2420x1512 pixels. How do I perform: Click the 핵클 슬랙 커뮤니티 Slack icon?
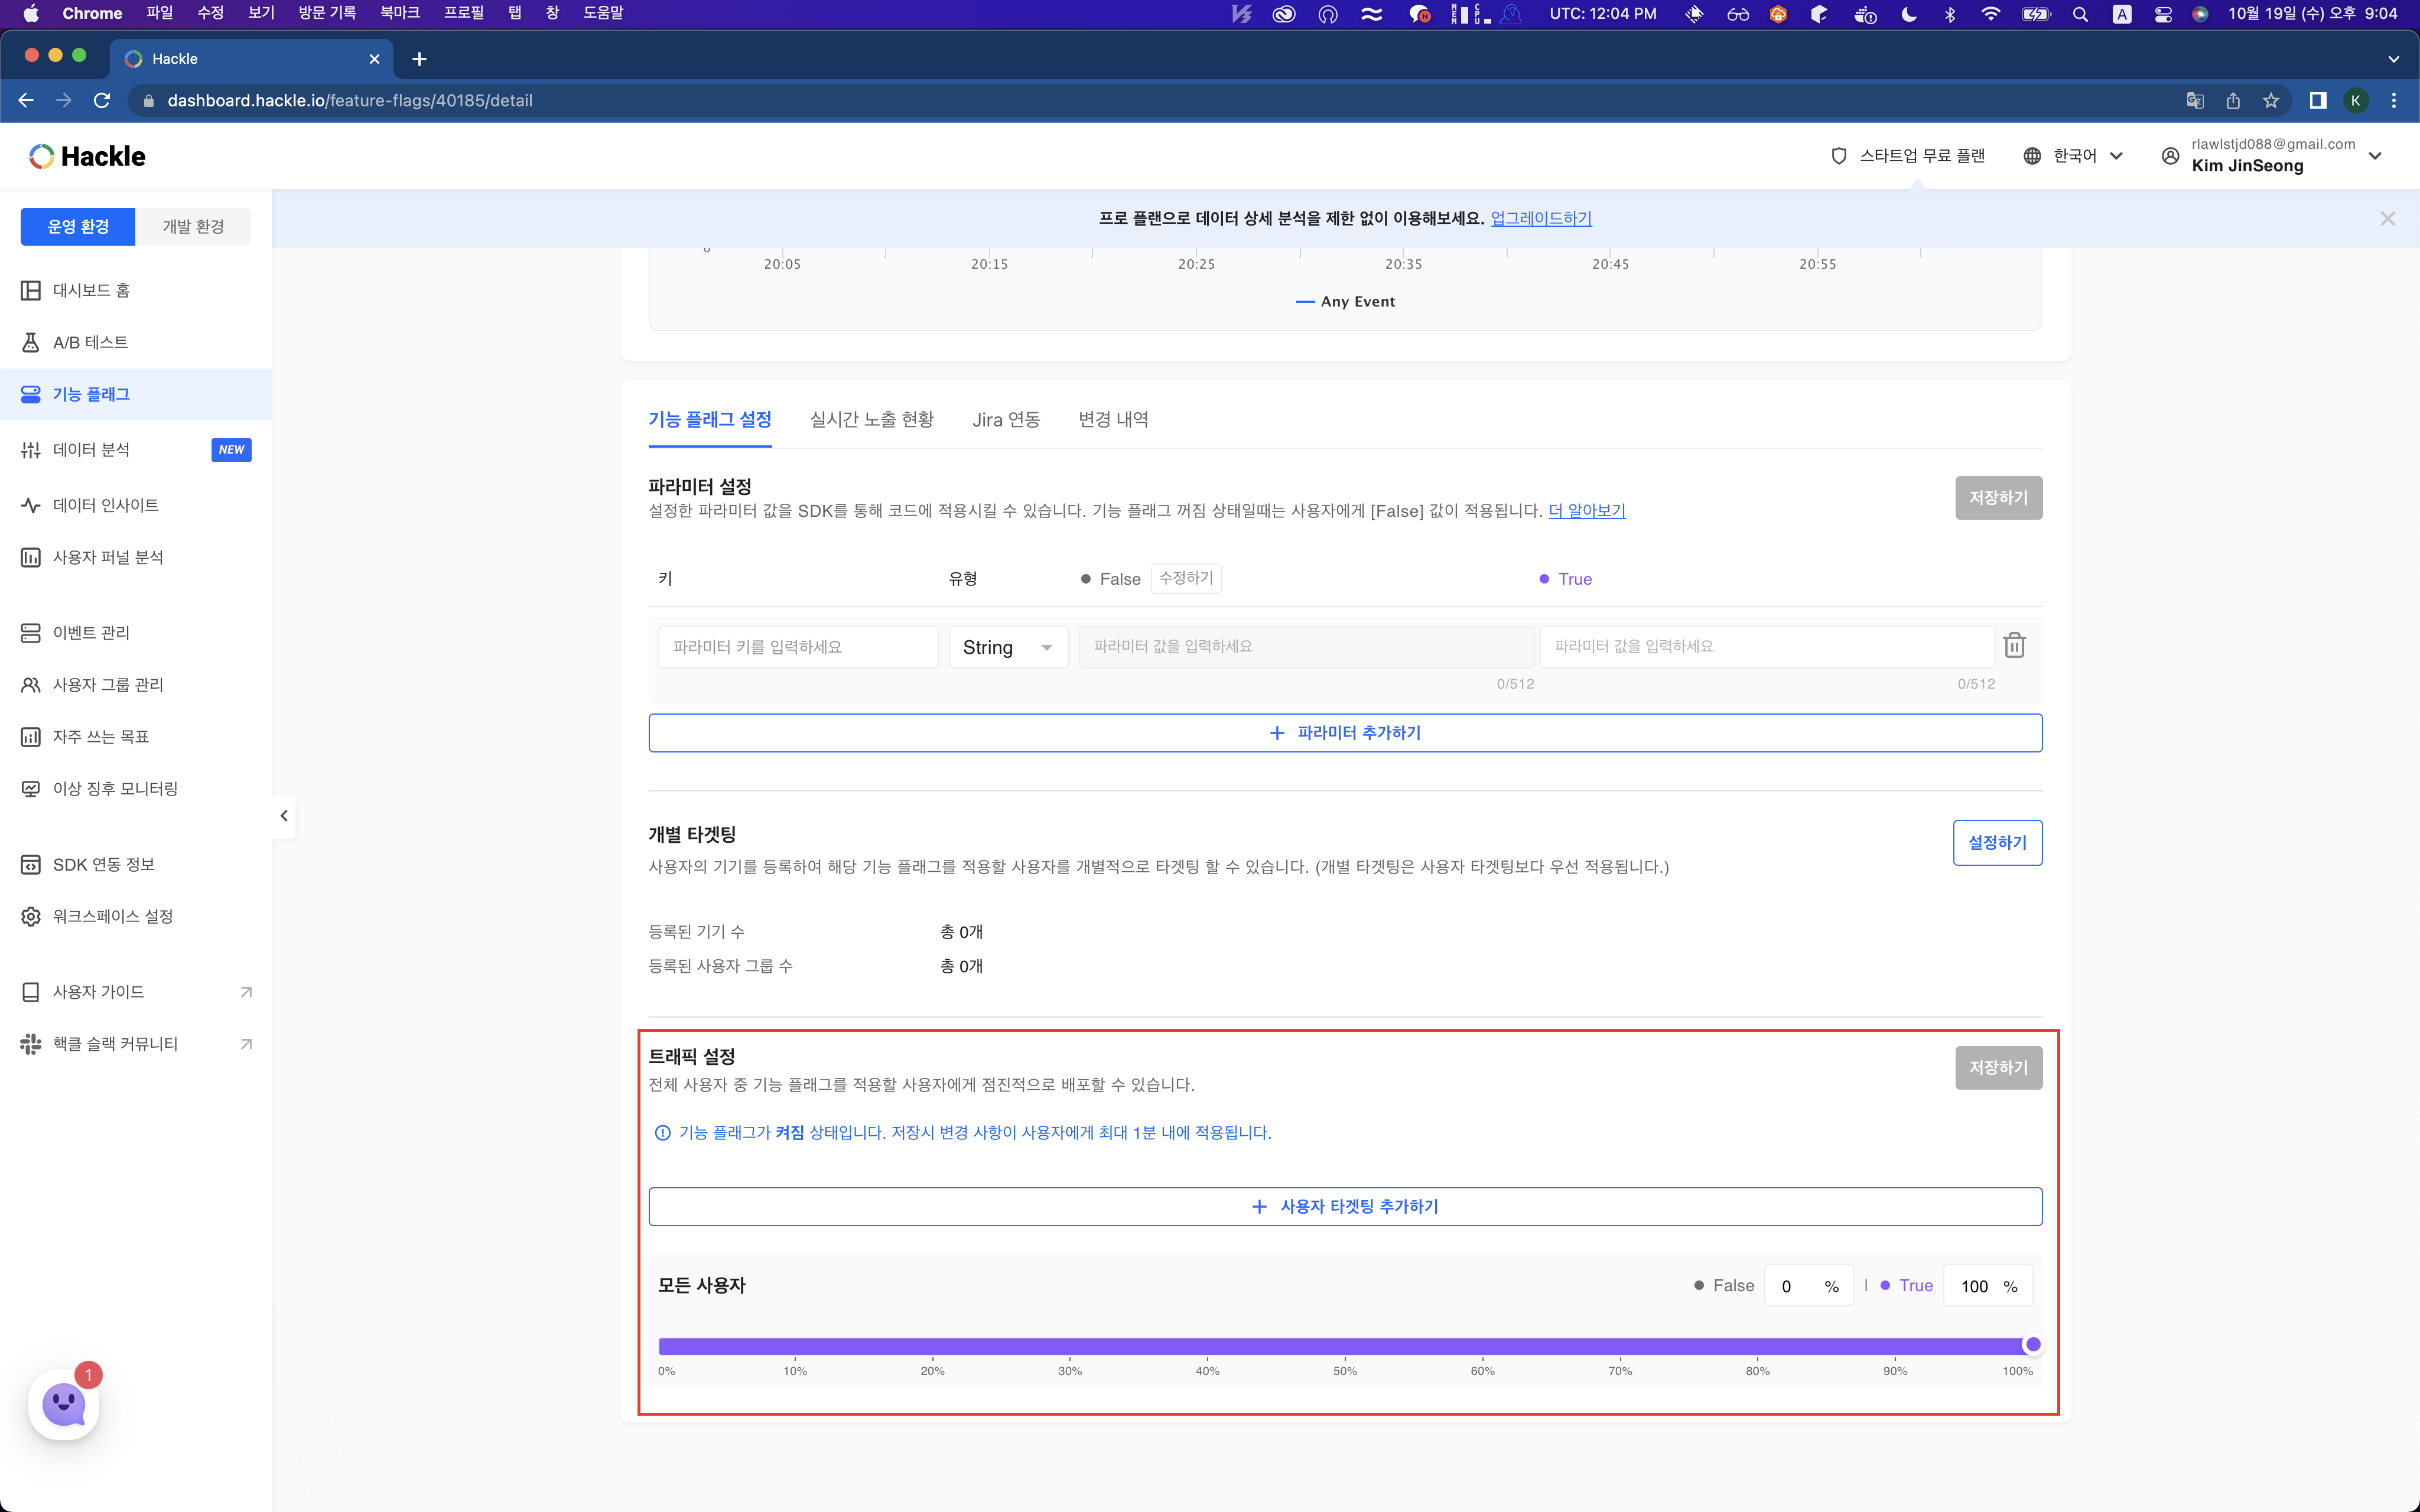[x=31, y=1044]
